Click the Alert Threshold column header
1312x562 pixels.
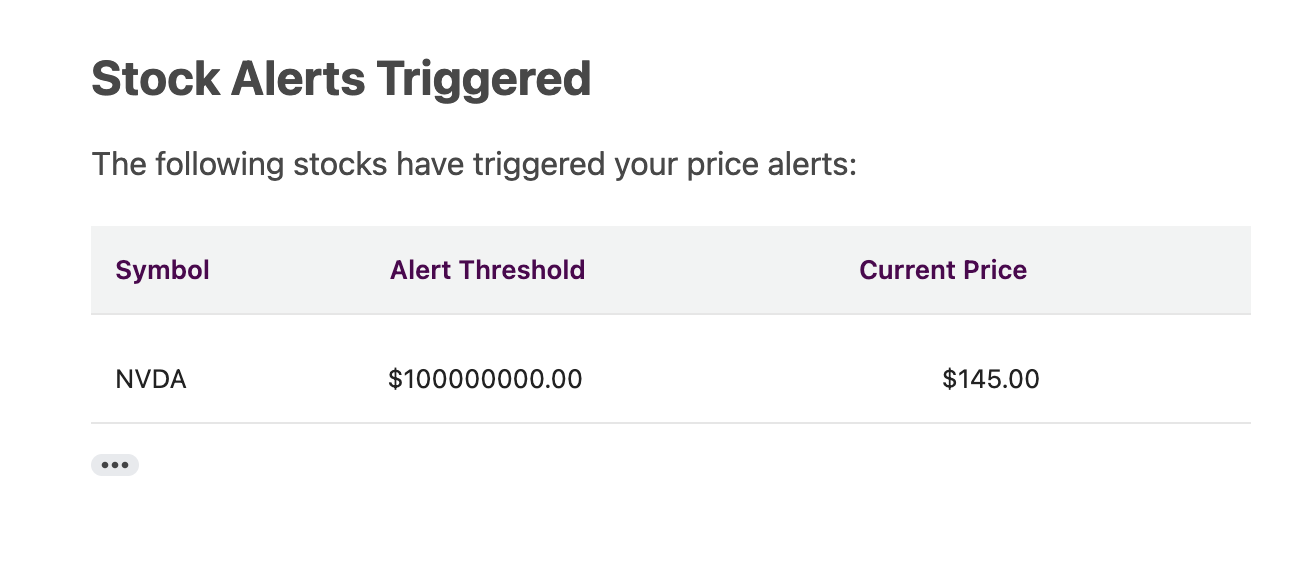pos(487,270)
